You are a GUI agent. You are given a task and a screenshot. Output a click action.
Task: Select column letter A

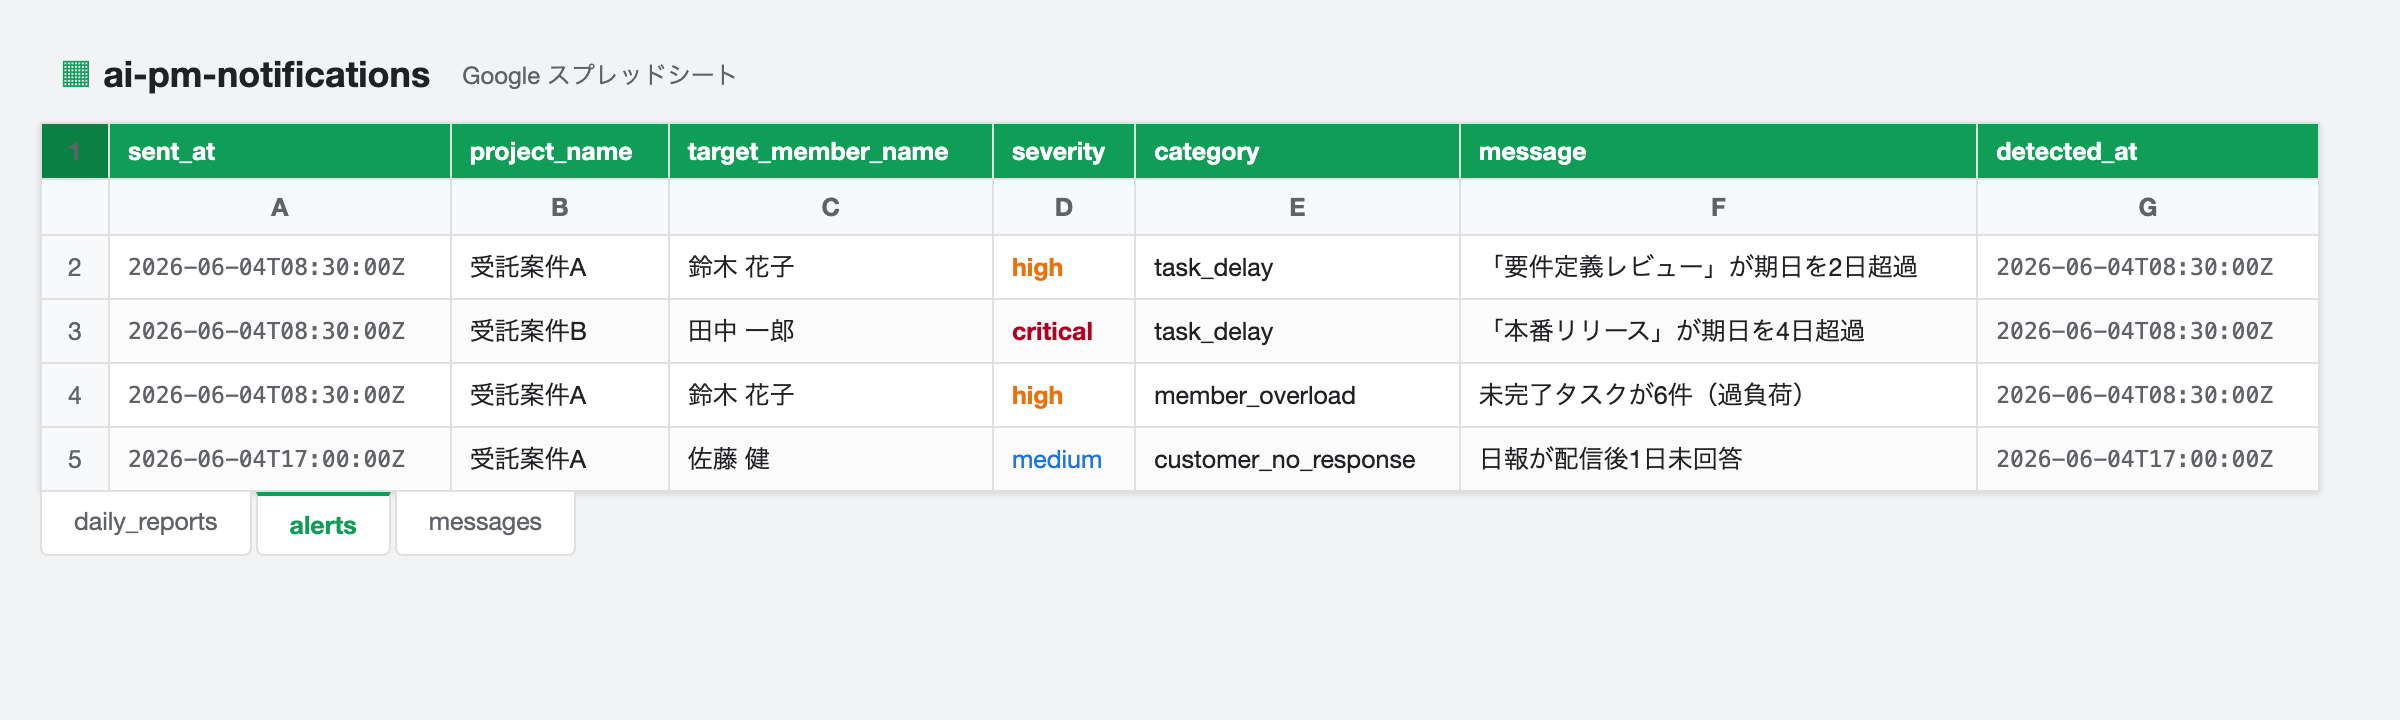click(280, 207)
